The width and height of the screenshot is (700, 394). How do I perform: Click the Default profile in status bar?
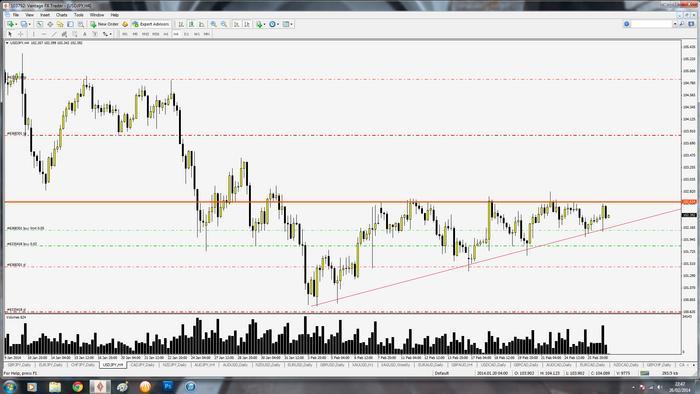[x=442, y=373]
